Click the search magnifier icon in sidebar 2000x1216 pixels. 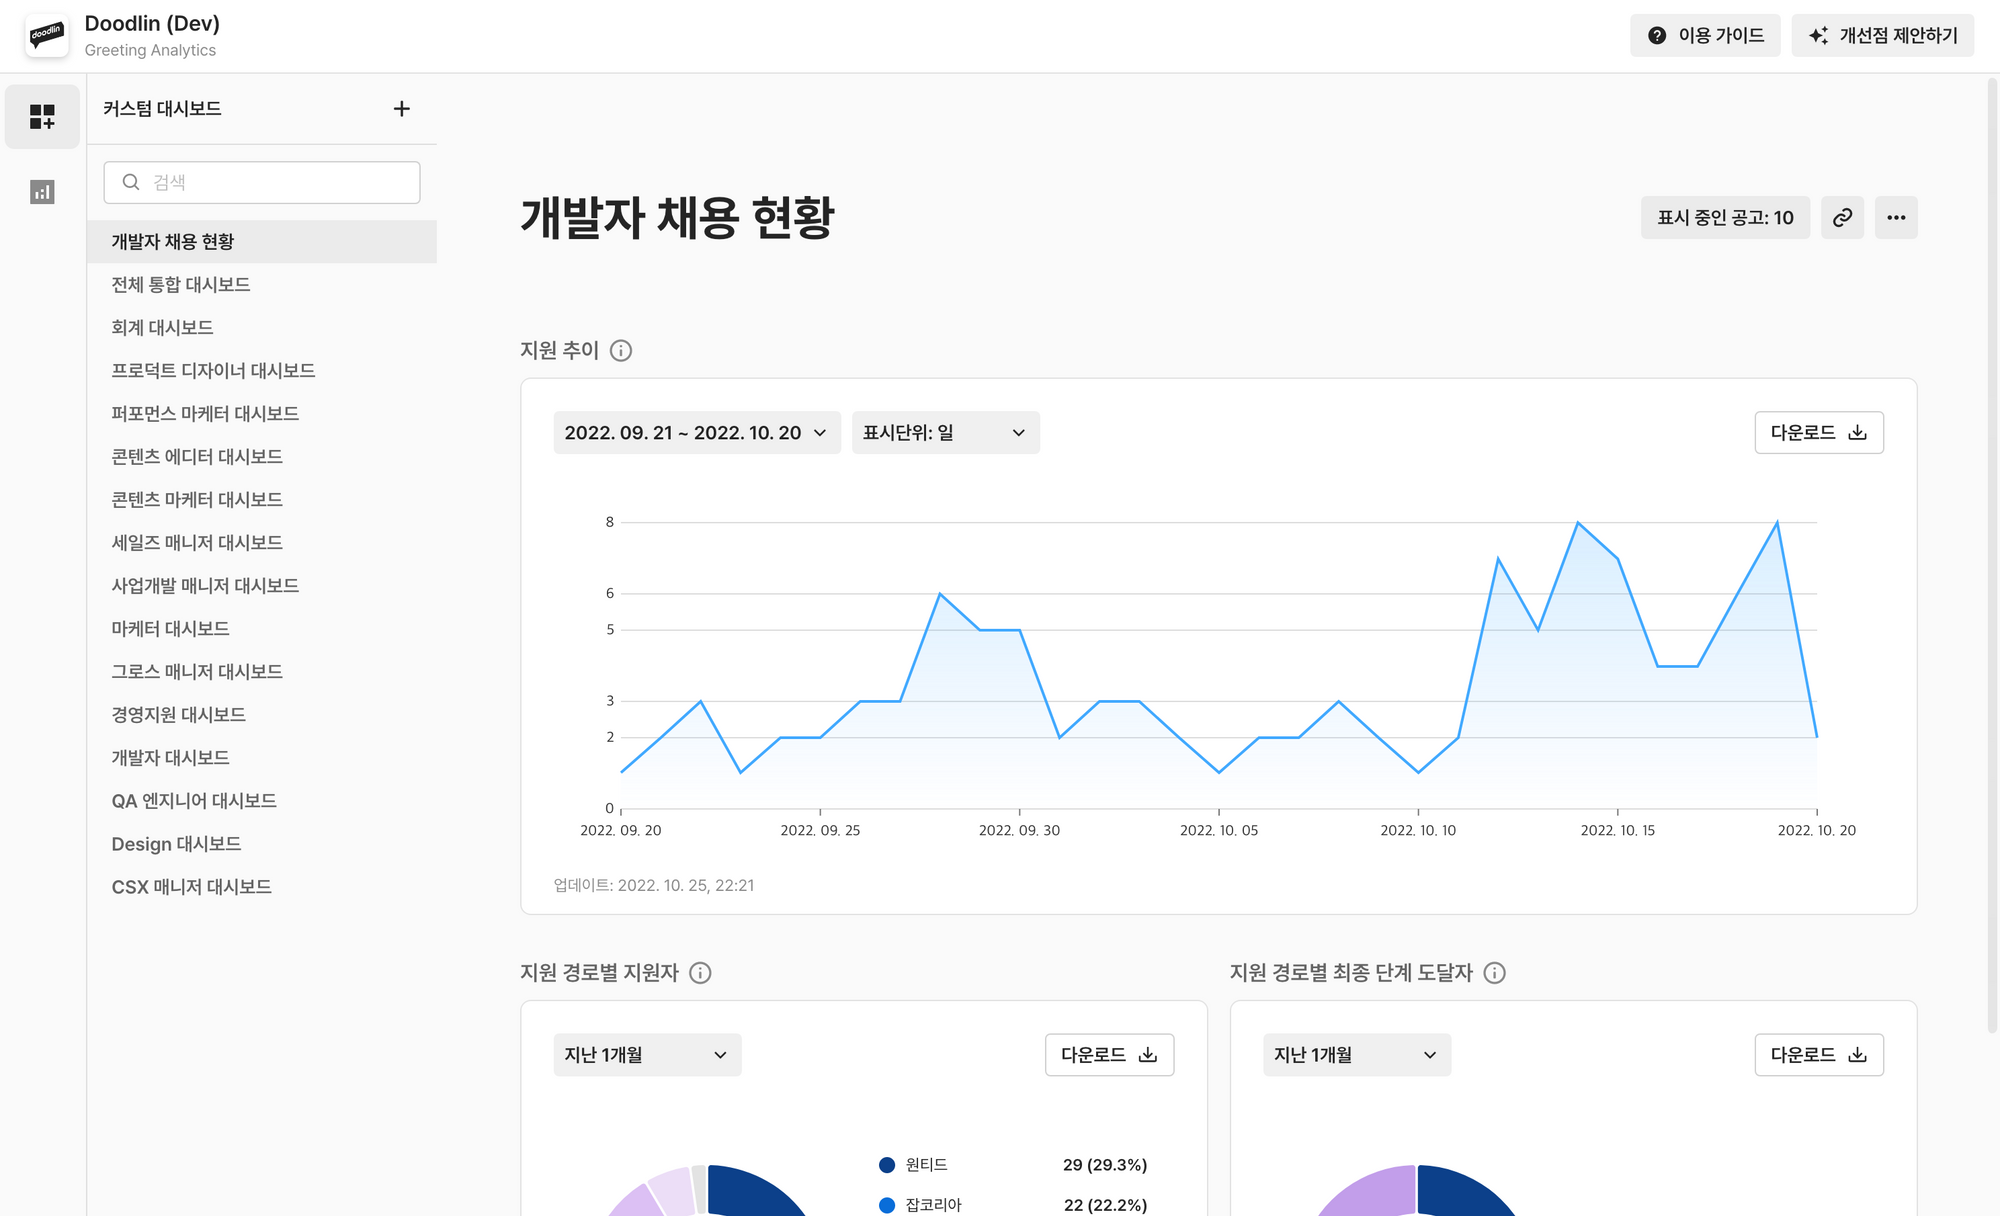(131, 182)
